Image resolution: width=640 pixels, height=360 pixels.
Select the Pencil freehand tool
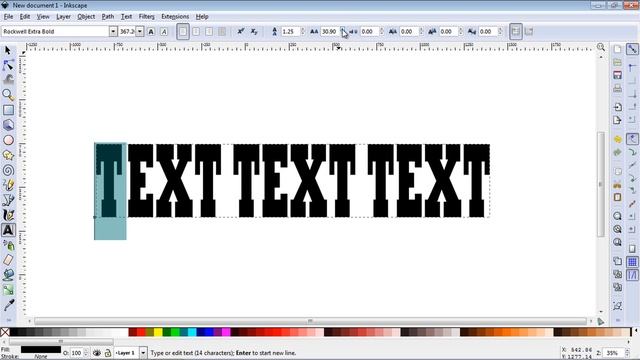[x=8, y=185]
